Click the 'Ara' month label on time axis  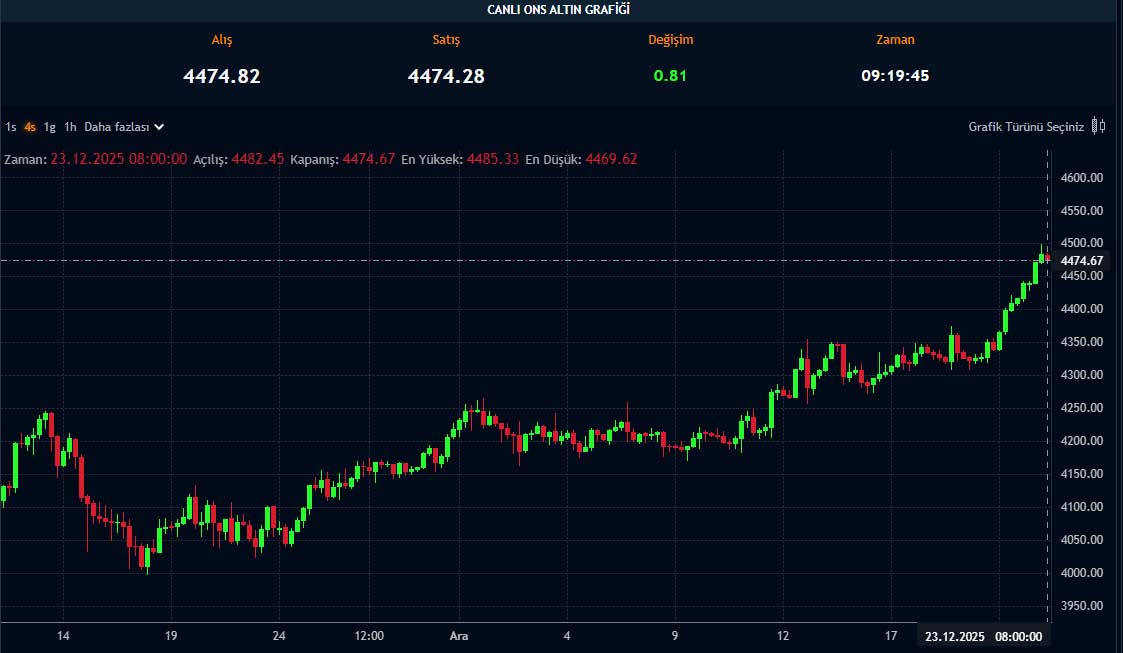[459, 636]
